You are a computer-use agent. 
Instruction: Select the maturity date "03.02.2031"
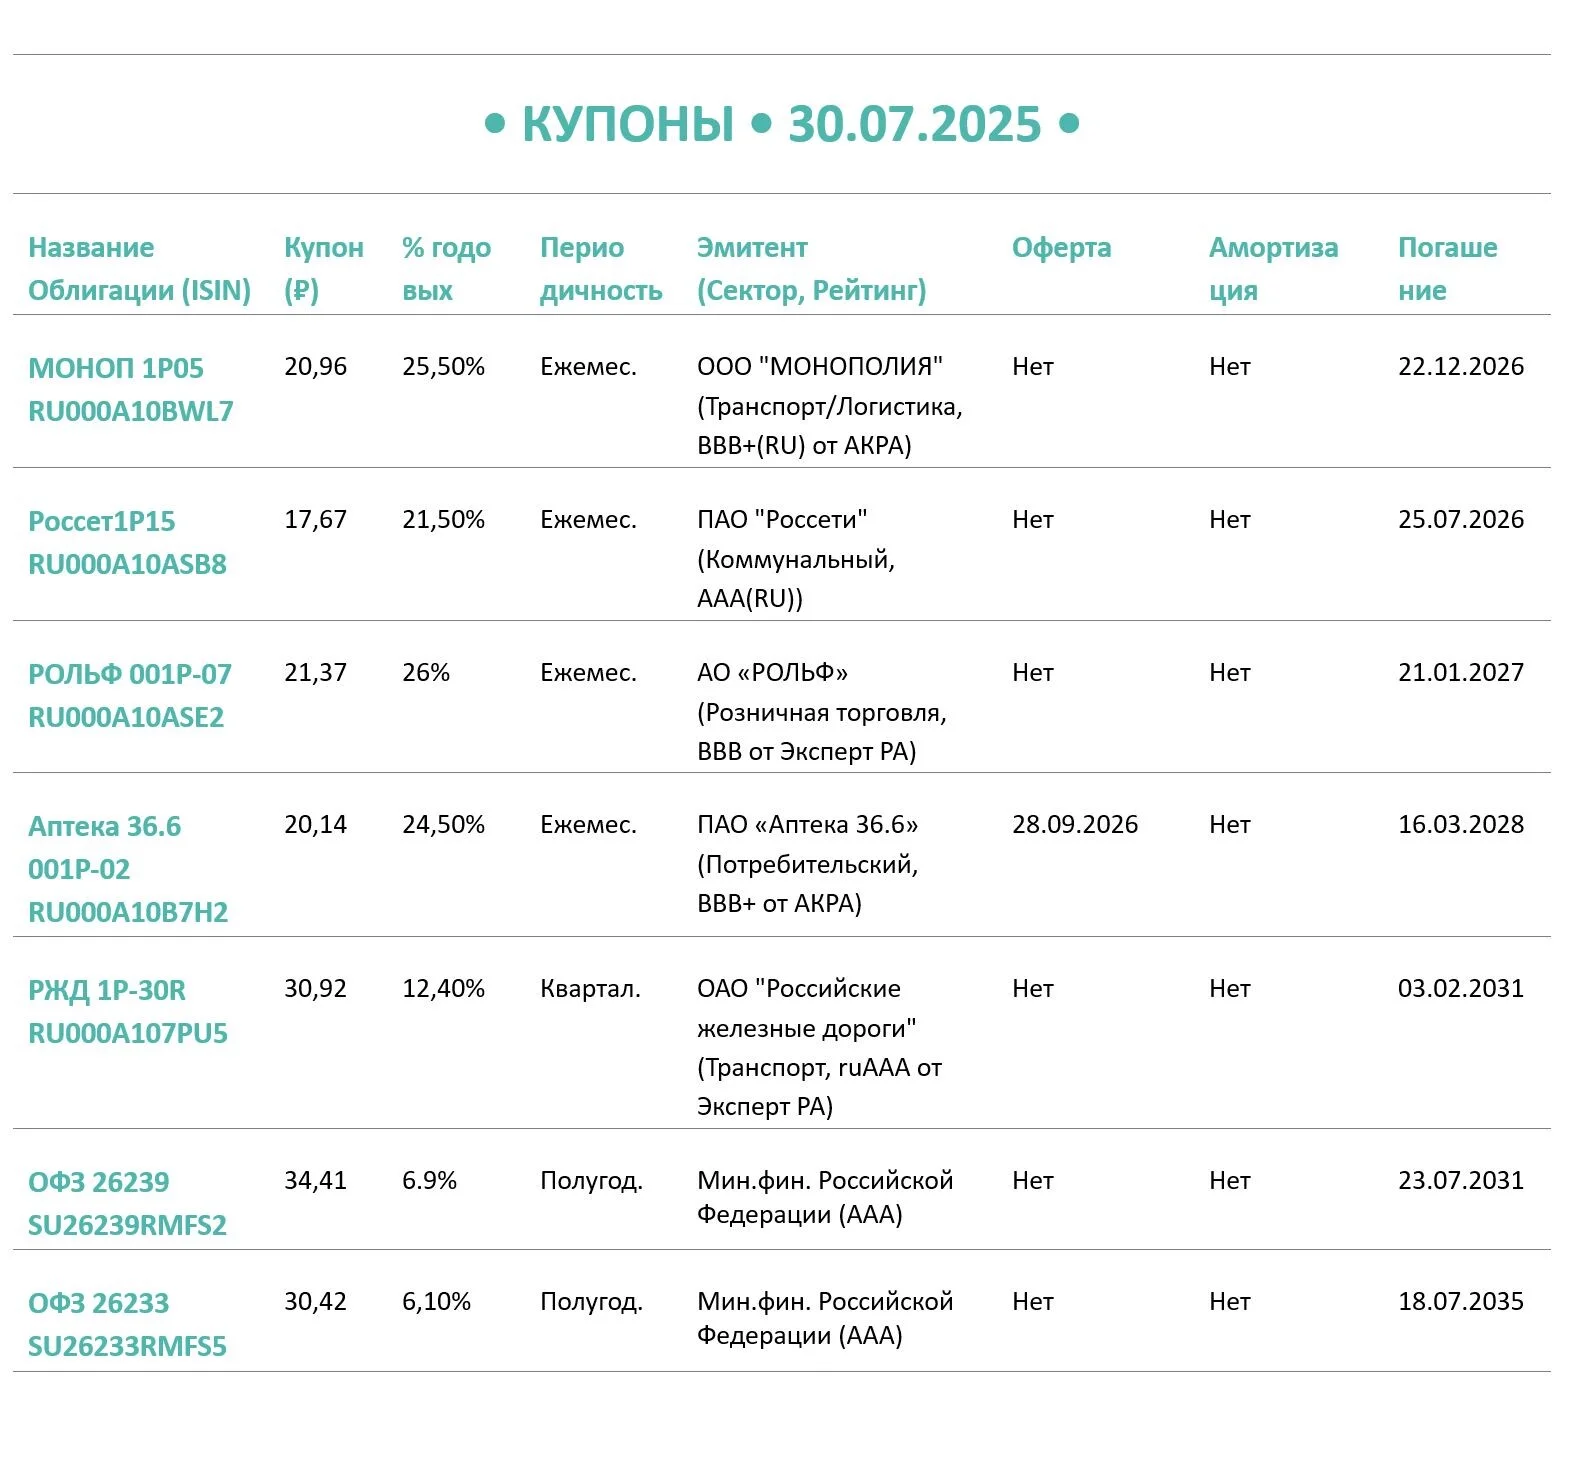click(x=1461, y=989)
